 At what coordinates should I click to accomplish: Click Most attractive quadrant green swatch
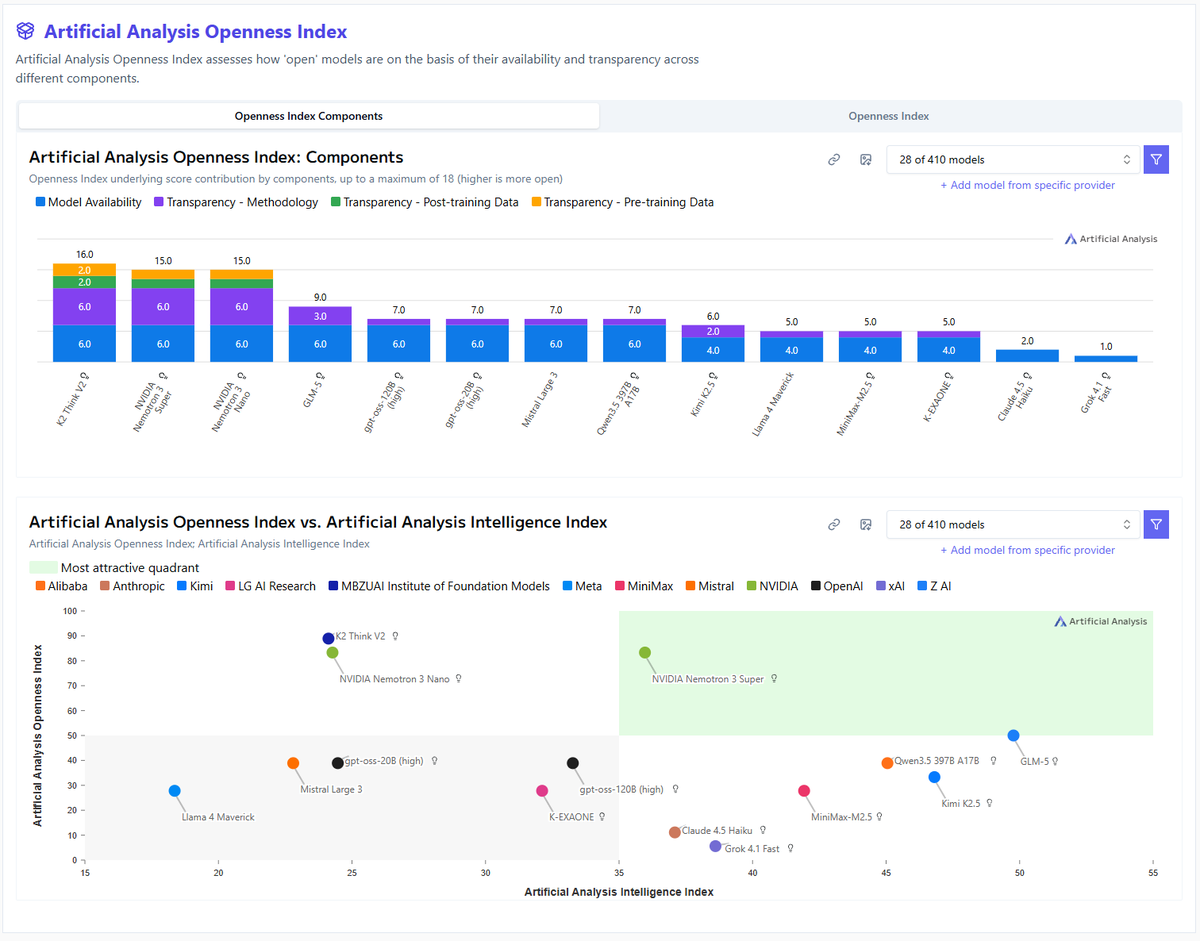point(43,567)
